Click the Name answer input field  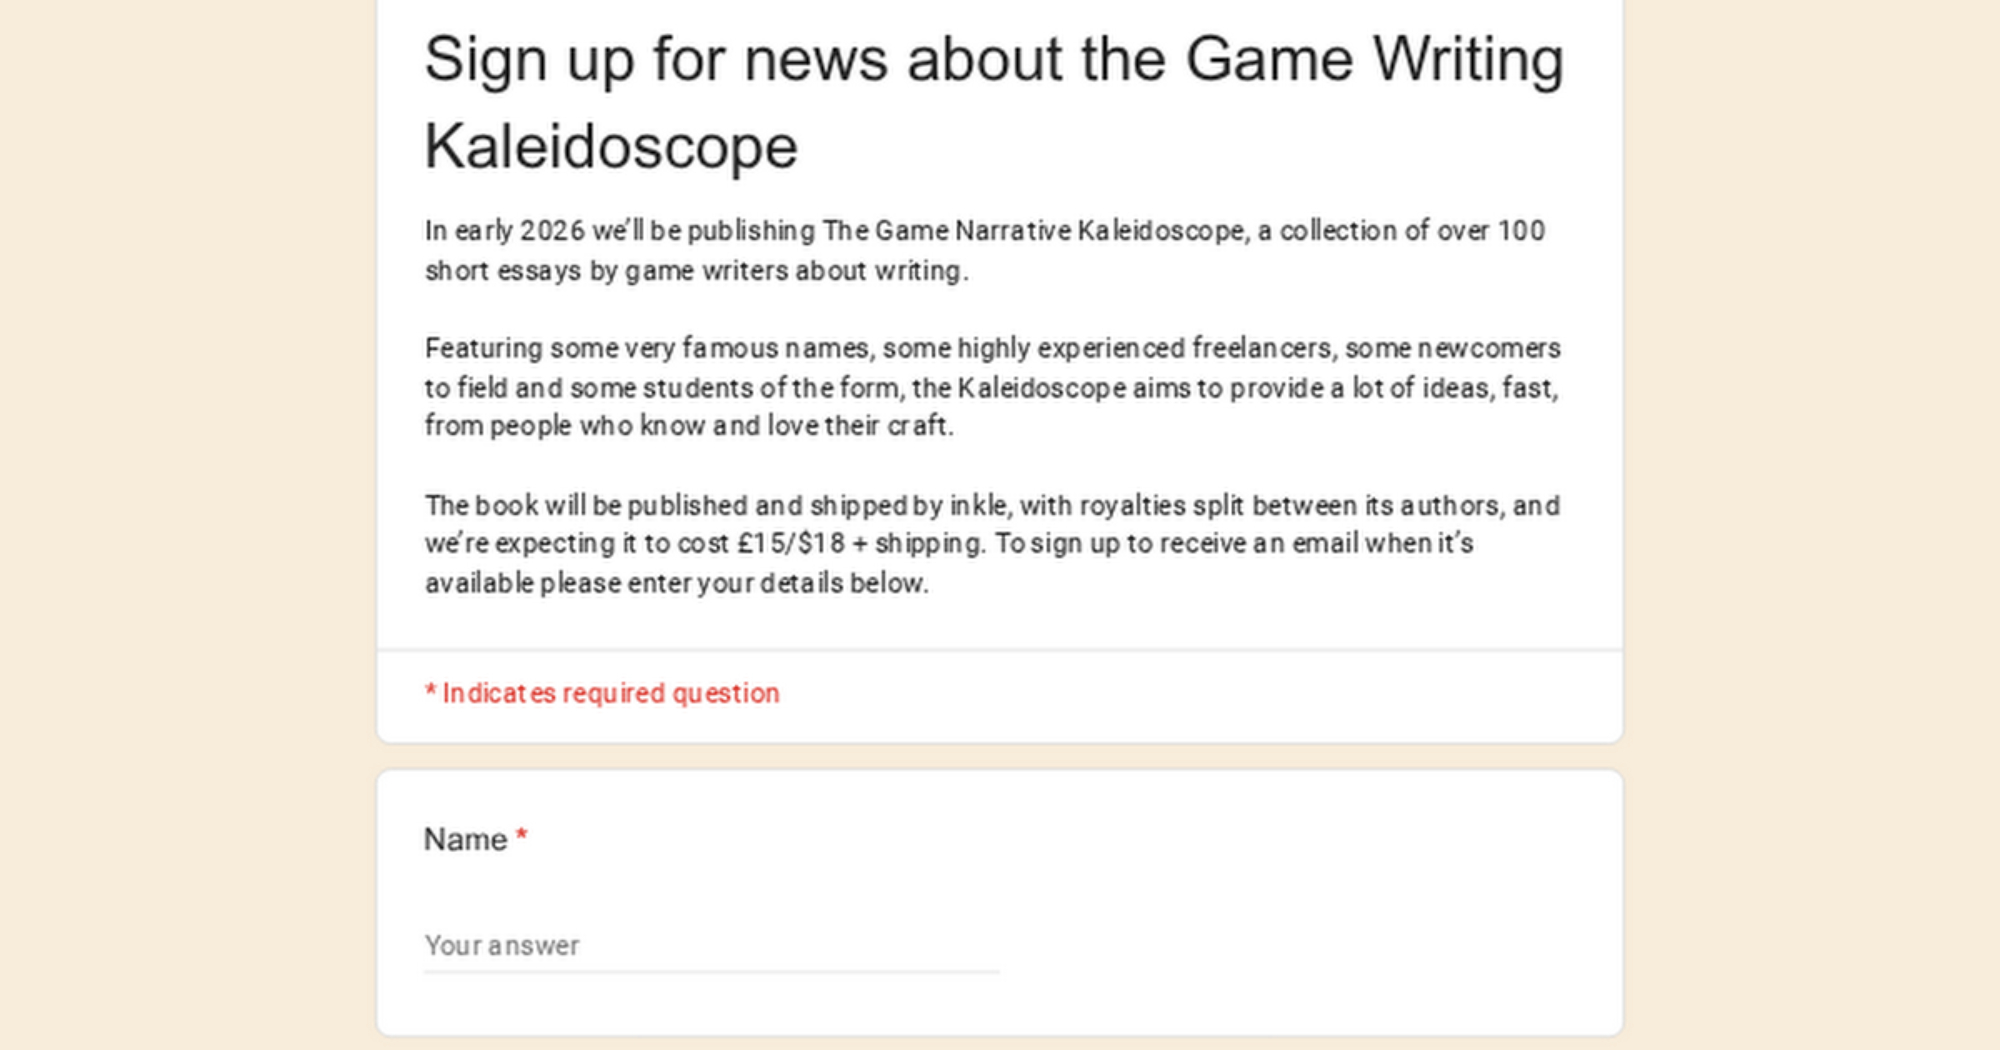[x=710, y=945]
